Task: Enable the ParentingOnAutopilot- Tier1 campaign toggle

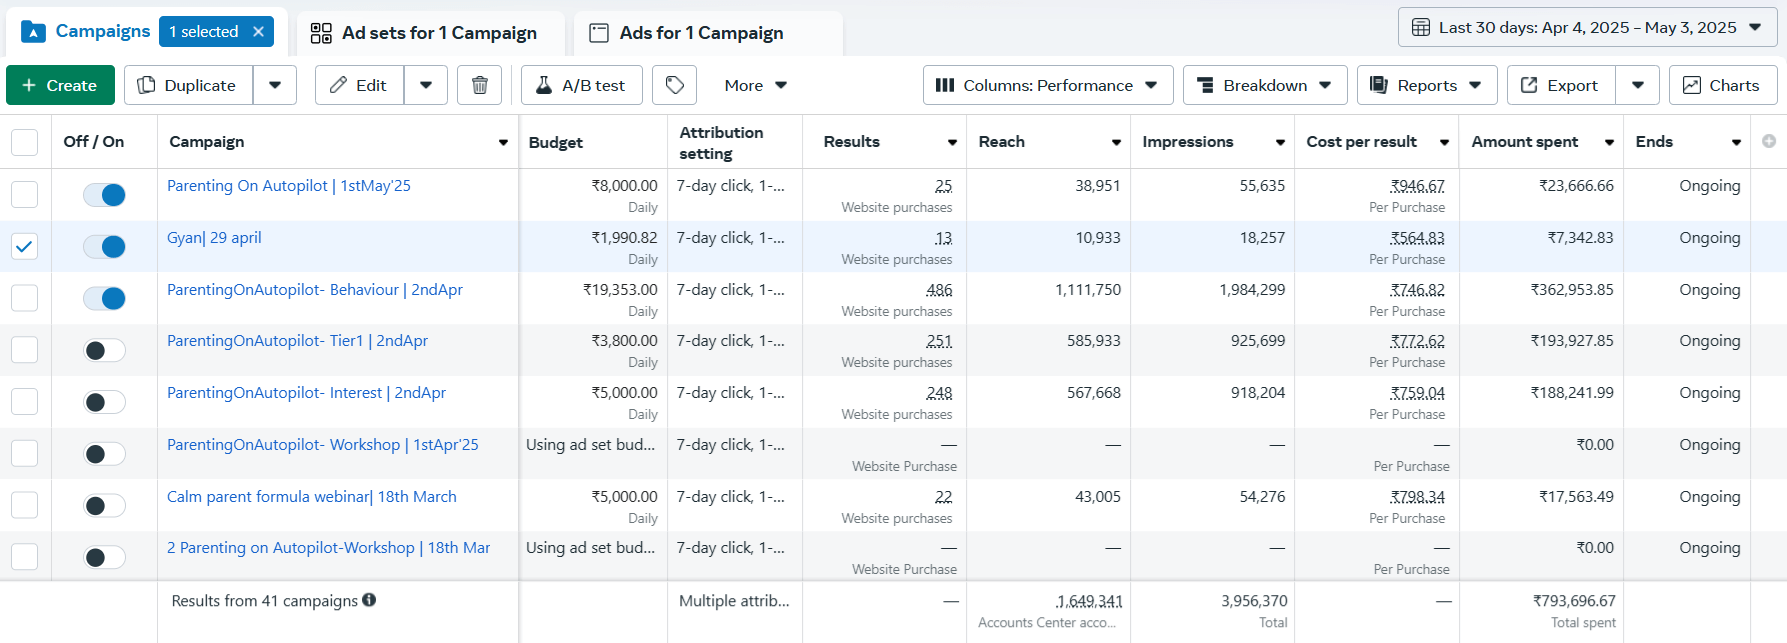Action: click(105, 350)
